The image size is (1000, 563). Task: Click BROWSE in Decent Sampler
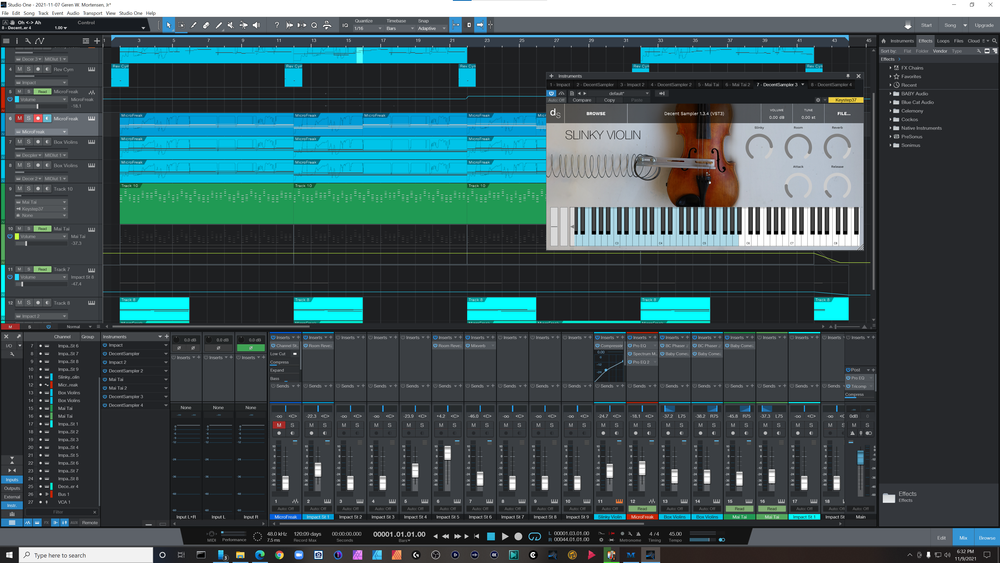[596, 113]
